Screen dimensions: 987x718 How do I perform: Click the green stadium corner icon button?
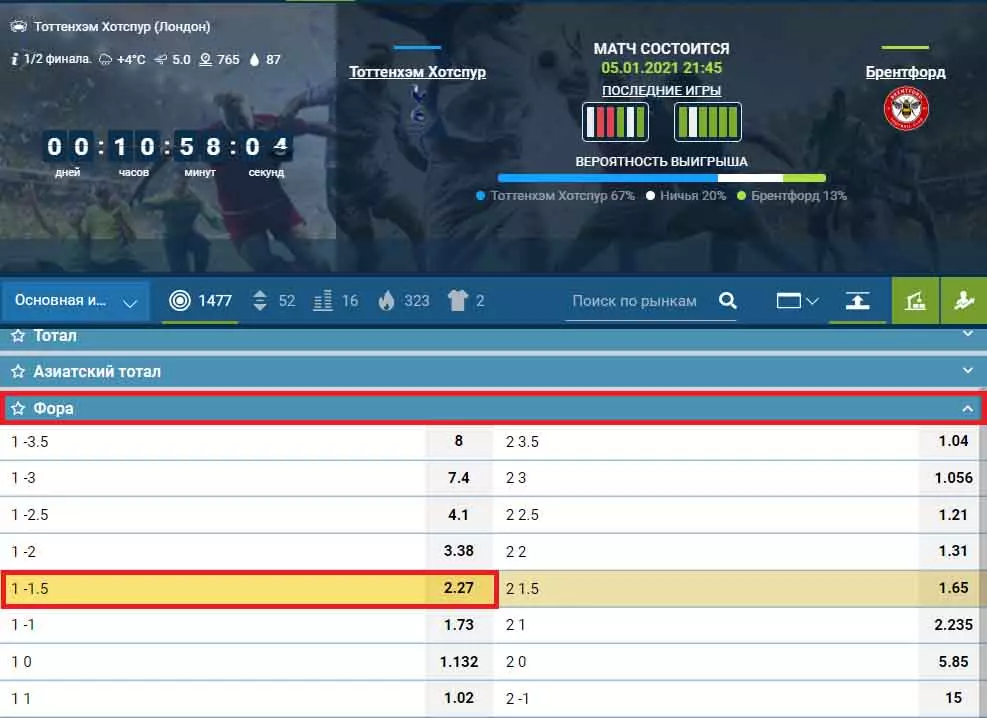[x=915, y=301]
